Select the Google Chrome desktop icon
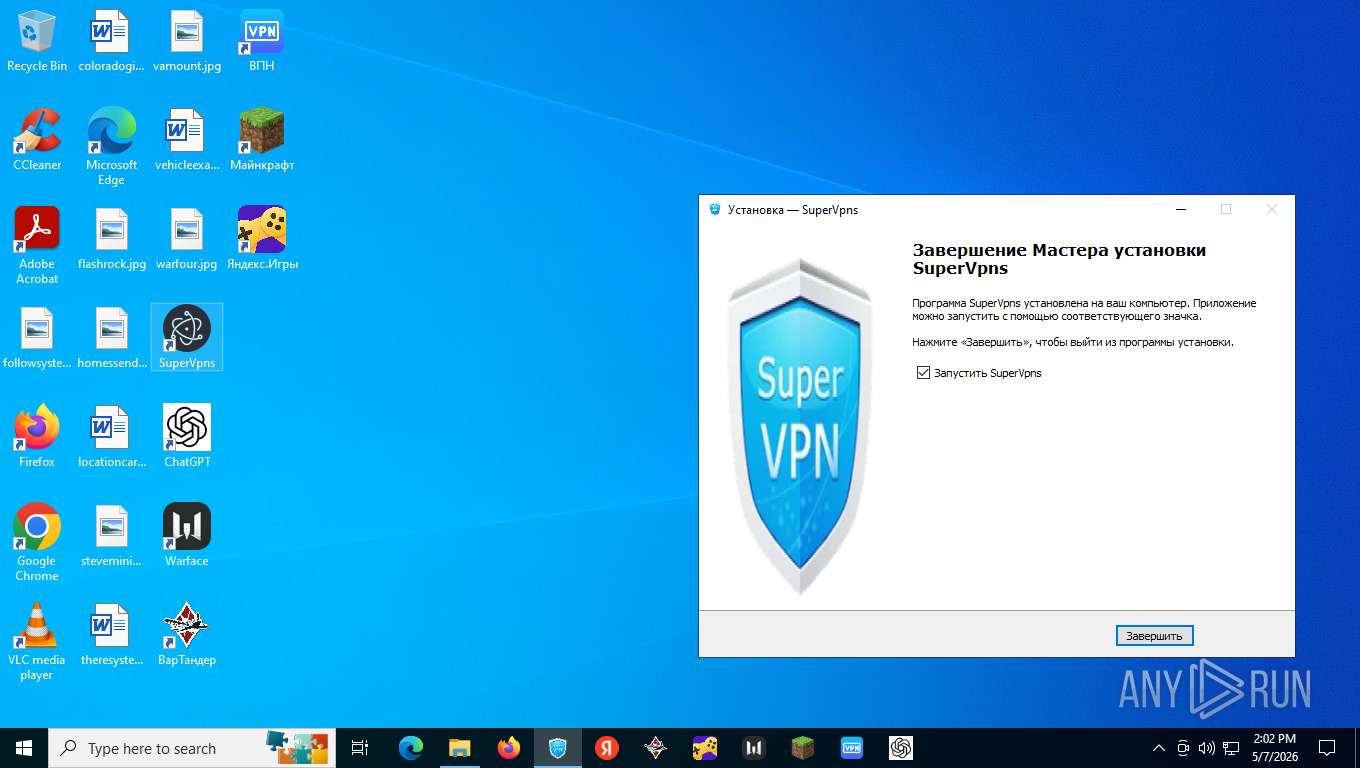 [x=37, y=542]
